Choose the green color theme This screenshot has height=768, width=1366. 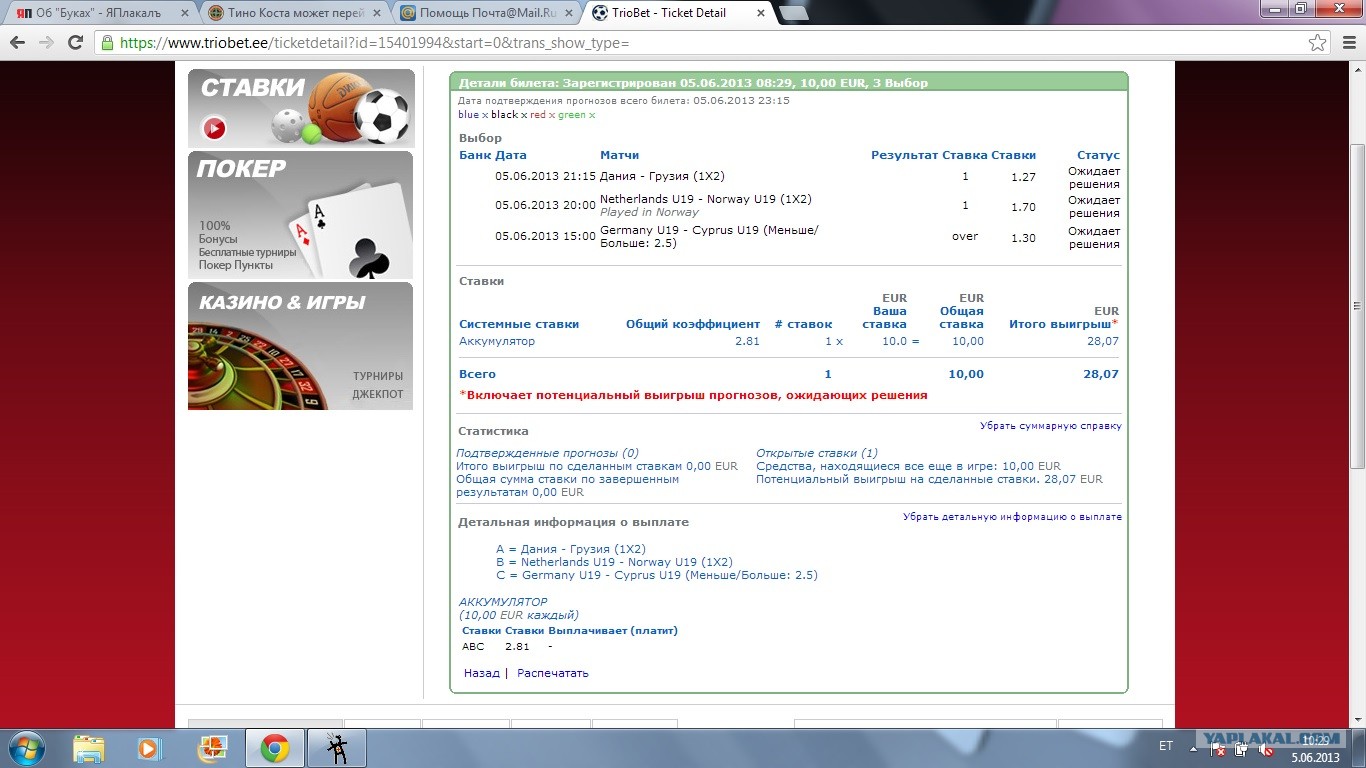pyautogui.click(x=572, y=115)
